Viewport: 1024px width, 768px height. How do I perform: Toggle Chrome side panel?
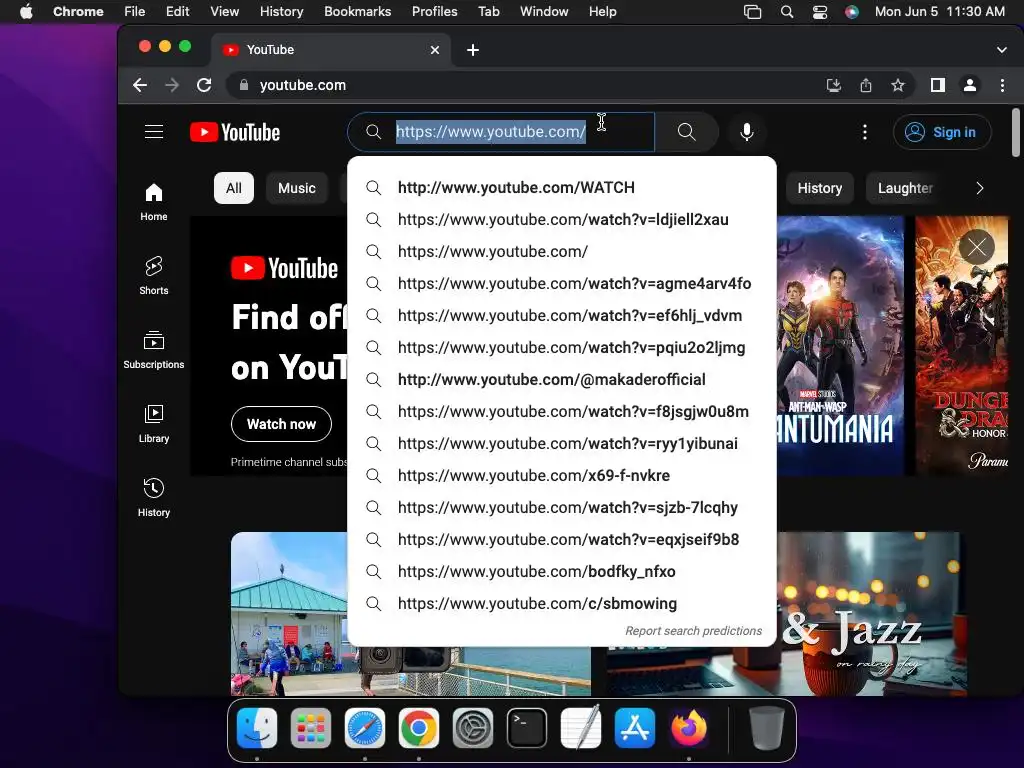pyautogui.click(x=938, y=85)
